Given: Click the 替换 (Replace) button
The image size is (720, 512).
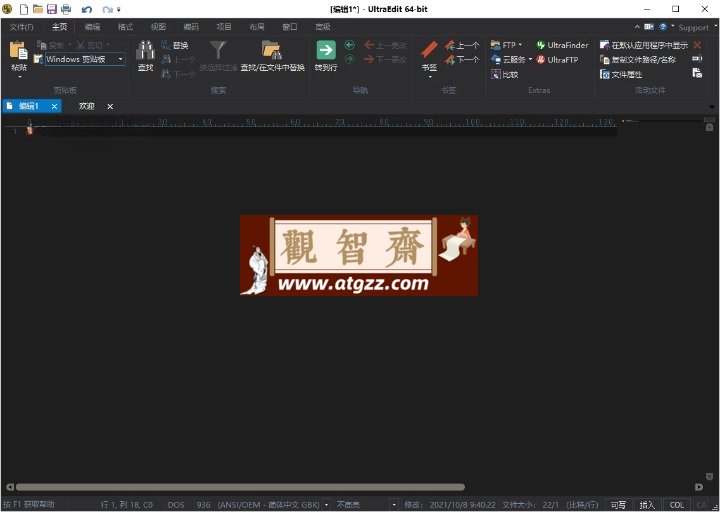Looking at the screenshot, I should [175, 45].
